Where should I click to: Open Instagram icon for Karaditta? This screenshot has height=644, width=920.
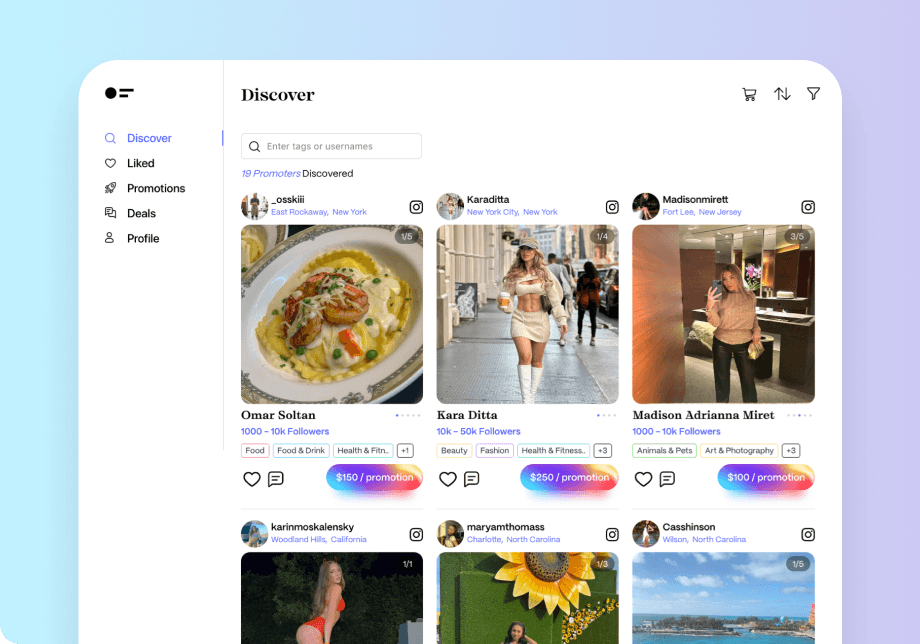pyautogui.click(x=612, y=207)
